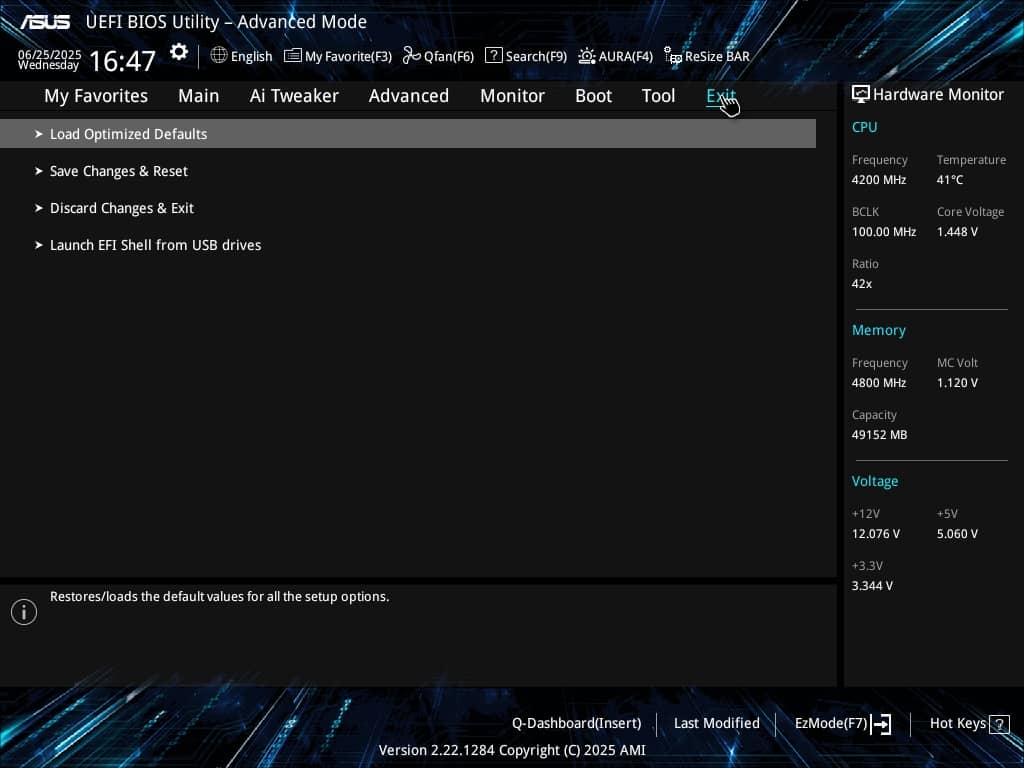Click the Voltage section heading
The image size is (1024, 768).
[874, 481]
